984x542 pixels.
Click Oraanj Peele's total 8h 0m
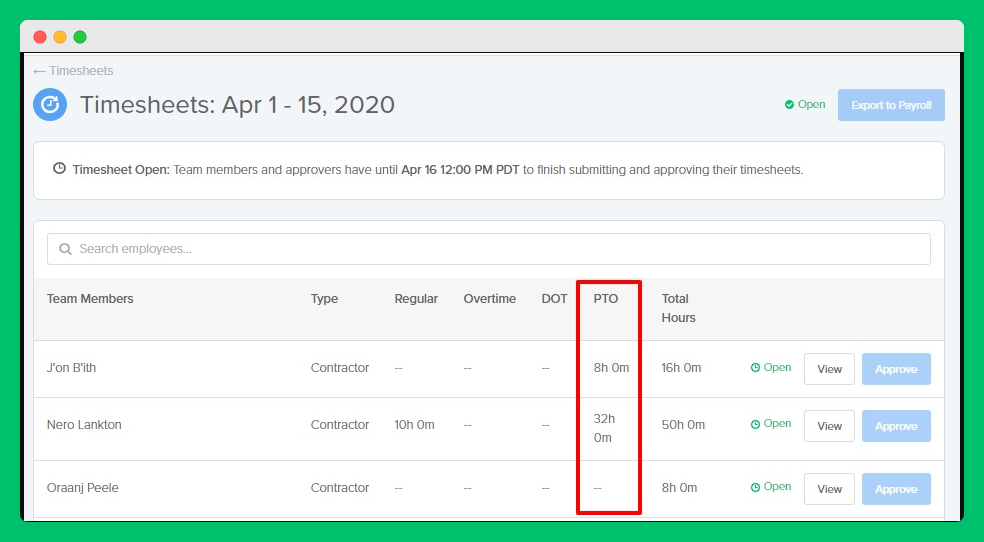point(679,487)
